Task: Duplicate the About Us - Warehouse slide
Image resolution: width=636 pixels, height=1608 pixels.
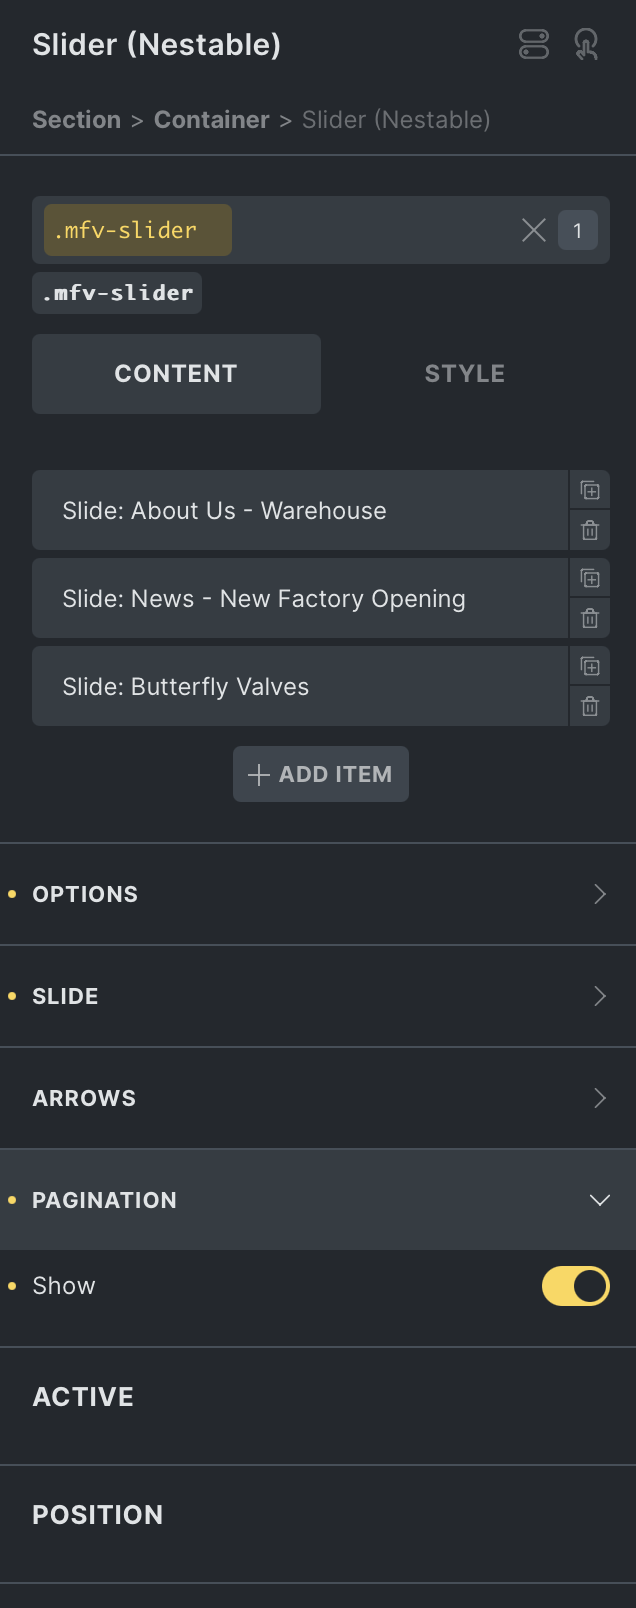Action: [x=590, y=490]
